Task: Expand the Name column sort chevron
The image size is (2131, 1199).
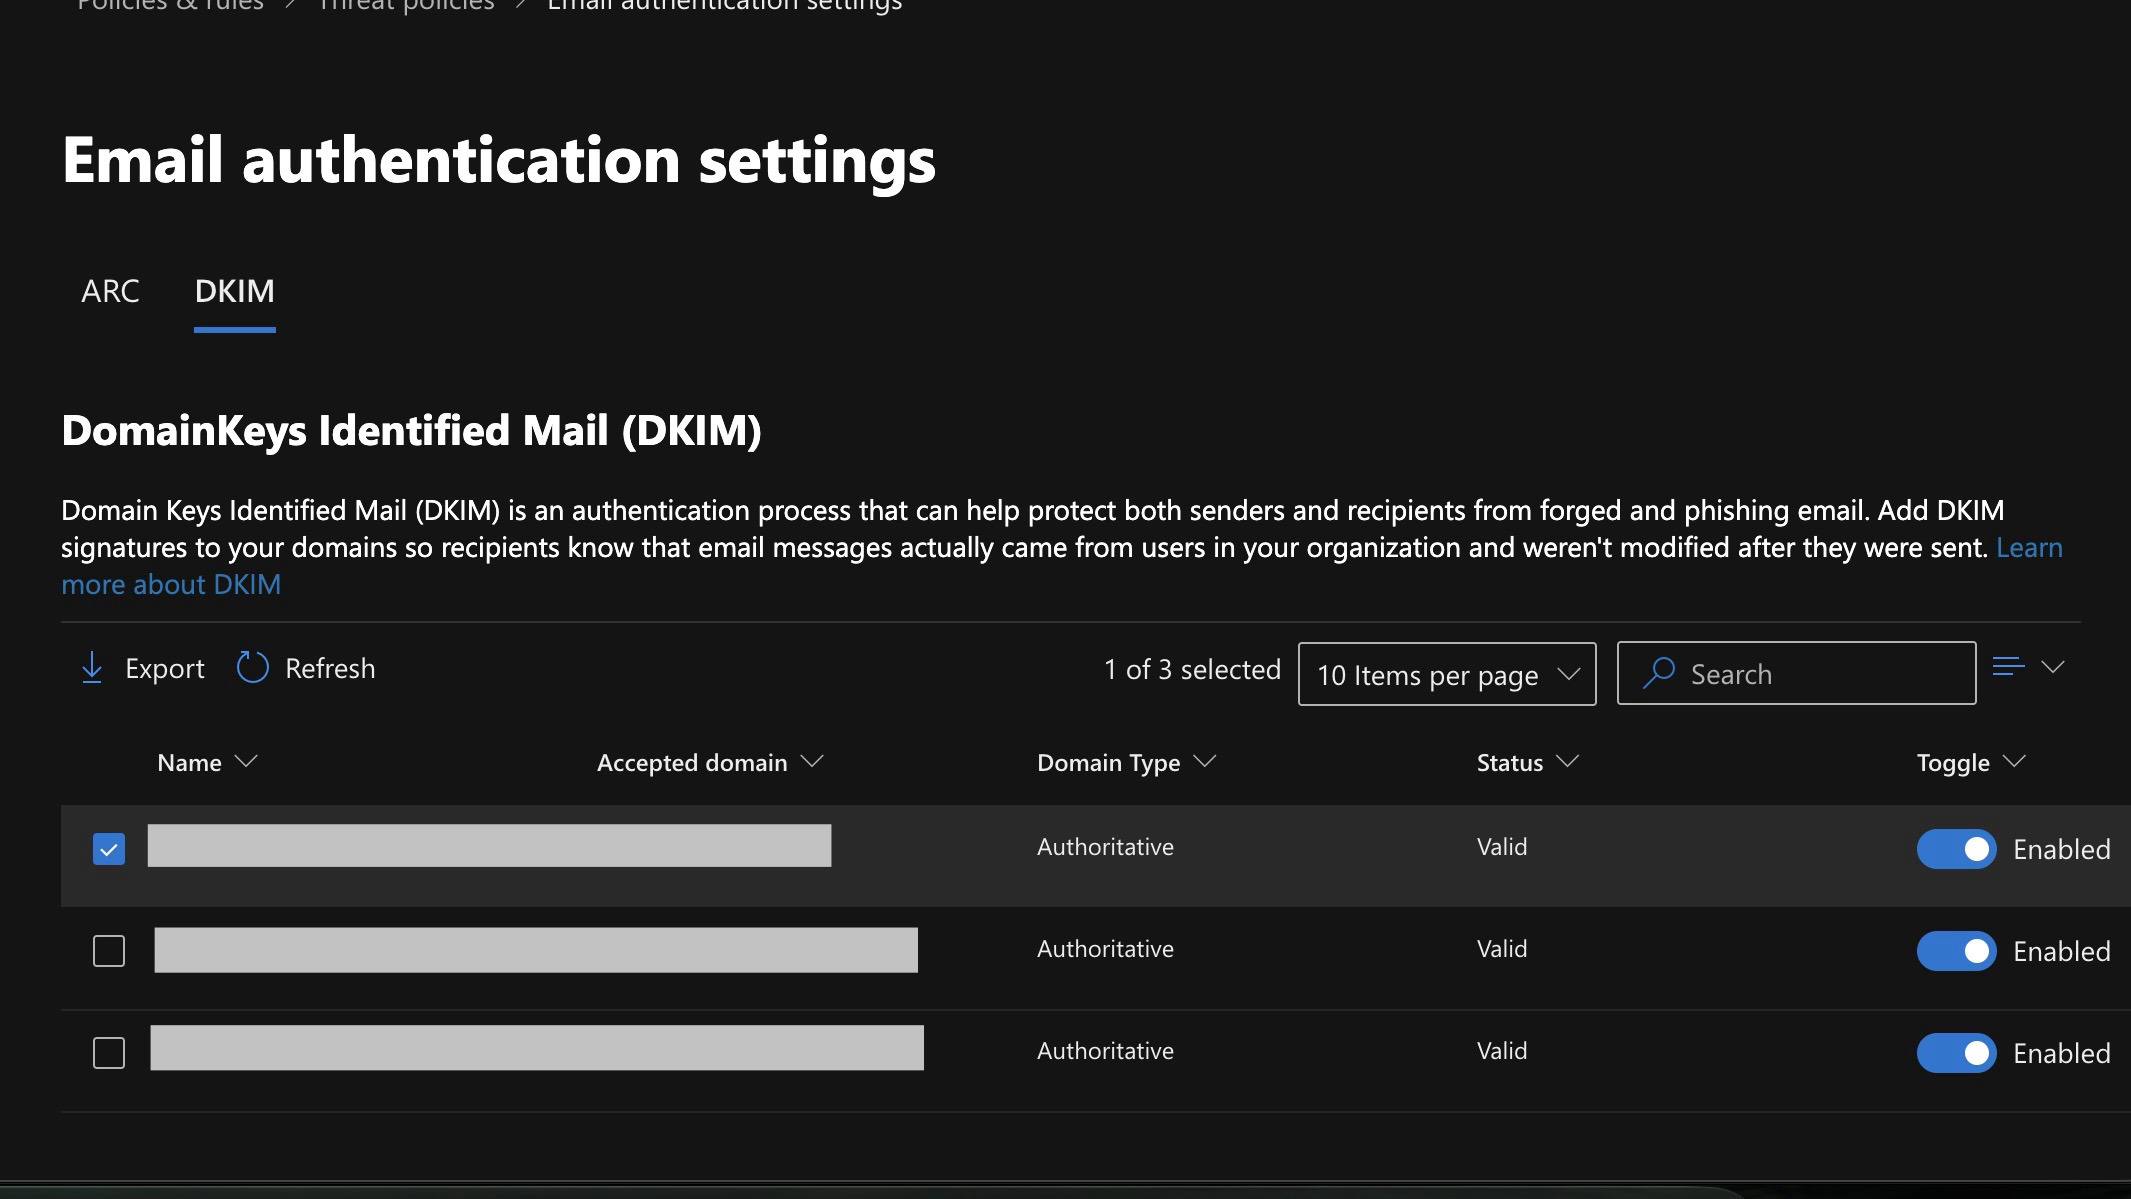Action: [x=245, y=762]
